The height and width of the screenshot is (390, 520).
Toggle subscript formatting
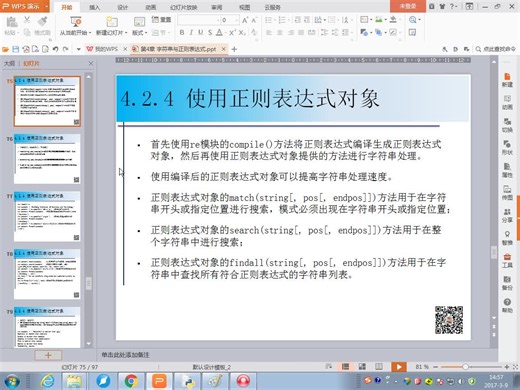coord(242,32)
